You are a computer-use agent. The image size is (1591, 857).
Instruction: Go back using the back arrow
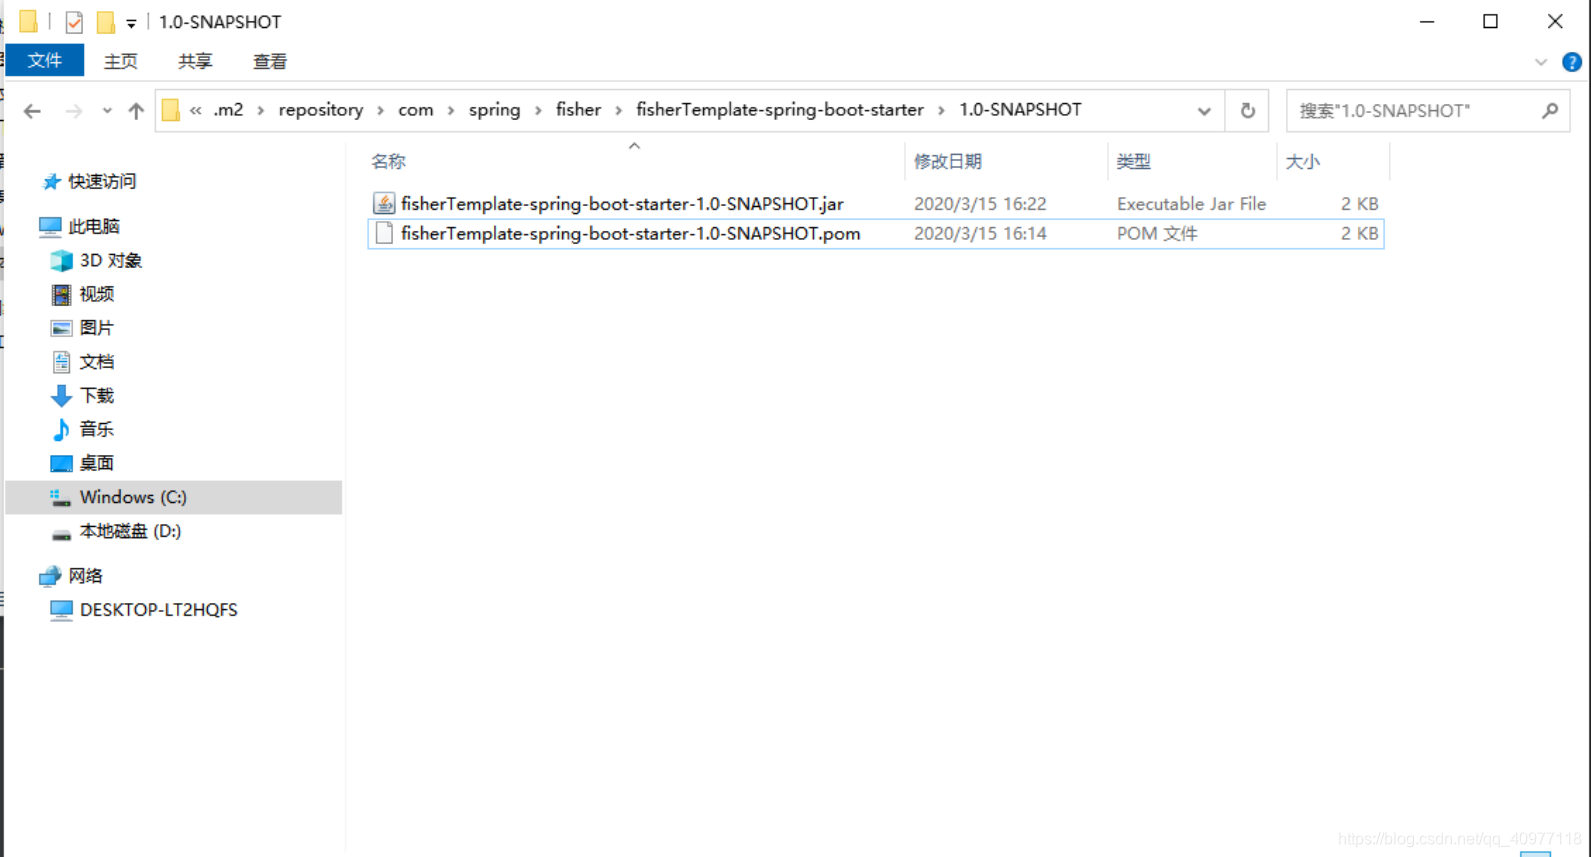(32, 111)
